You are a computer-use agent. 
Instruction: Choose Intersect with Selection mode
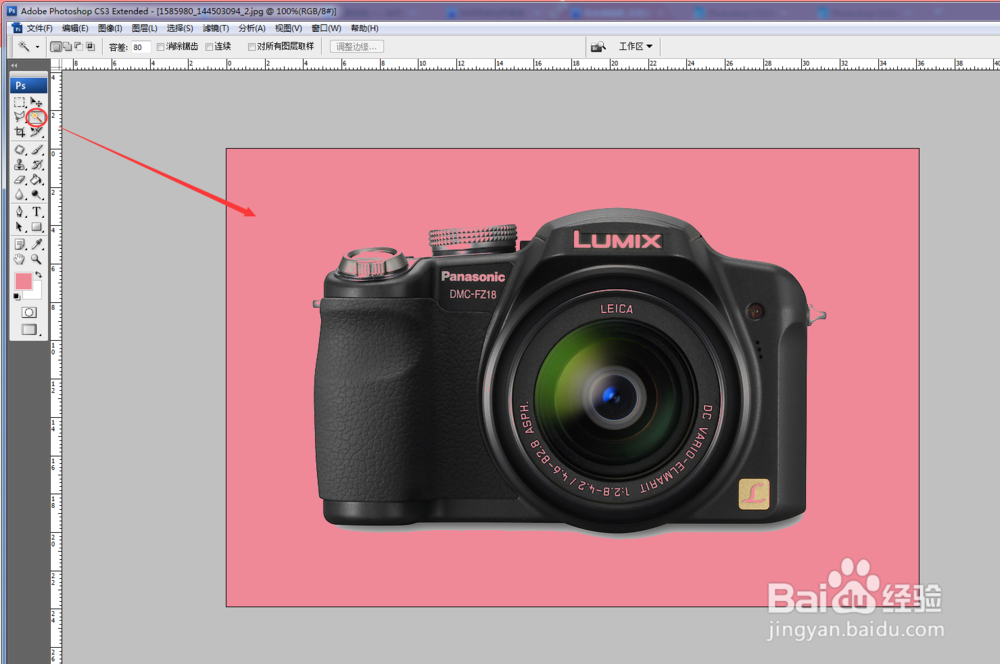pyautogui.click(x=90, y=47)
